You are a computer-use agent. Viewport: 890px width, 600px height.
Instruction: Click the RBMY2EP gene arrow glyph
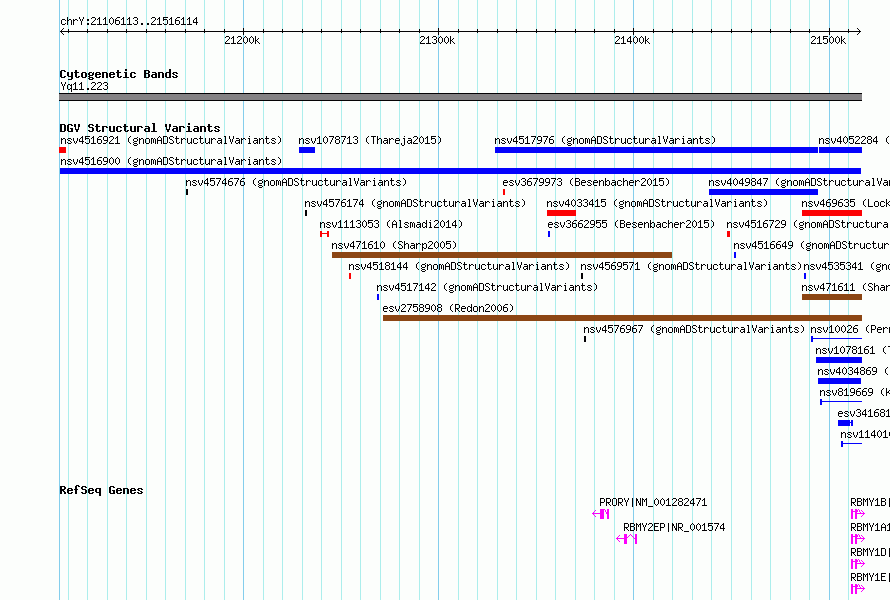coord(627,539)
